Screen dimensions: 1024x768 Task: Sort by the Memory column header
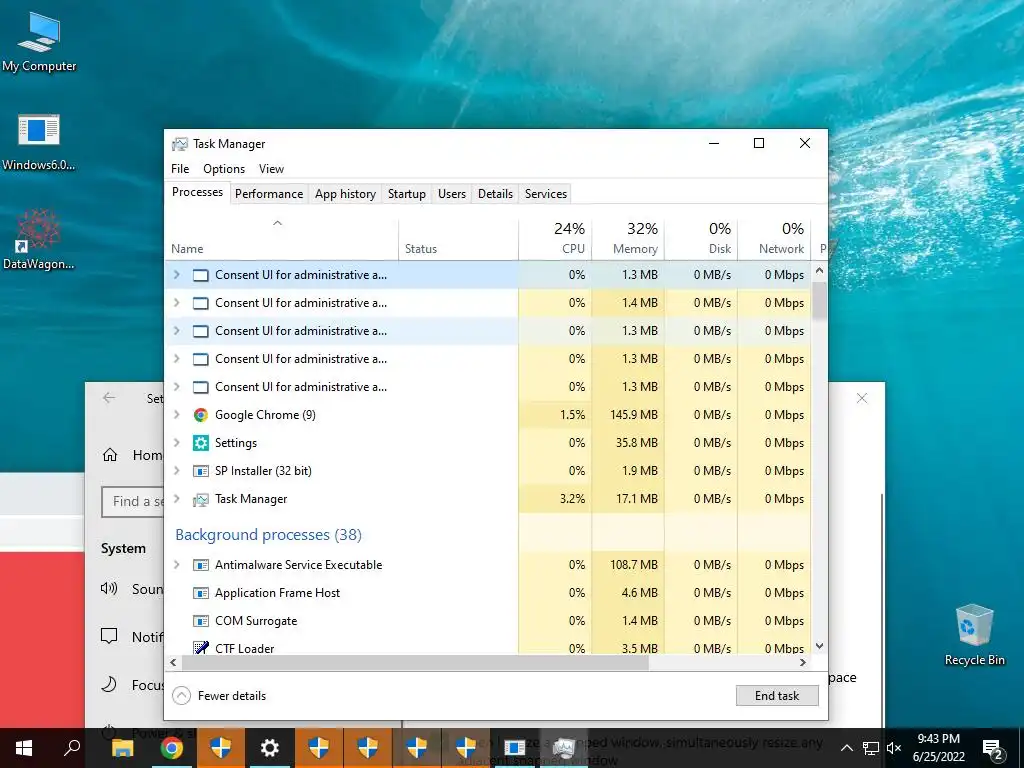[x=628, y=239]
